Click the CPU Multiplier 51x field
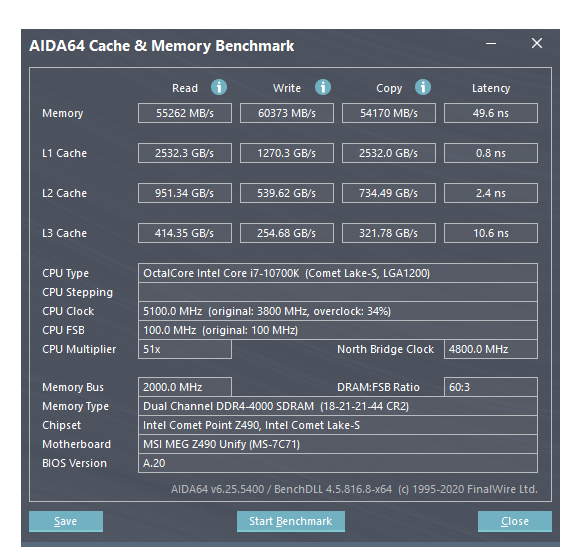This screenshot has height=550, width=564. point(185,349)
